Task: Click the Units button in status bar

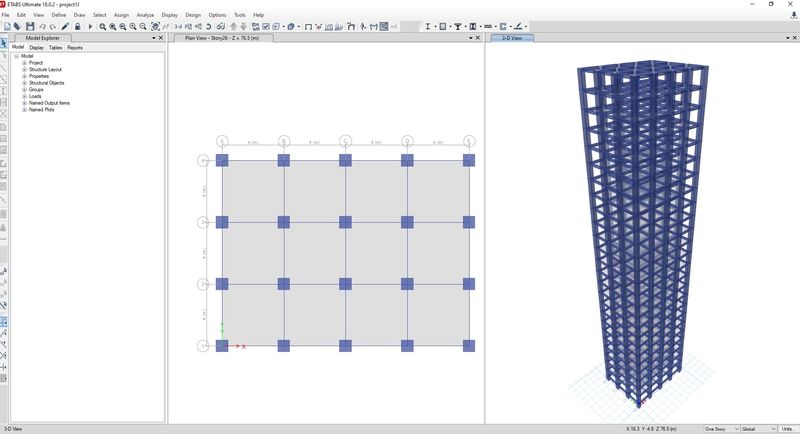Action: (x=788, y=429)
